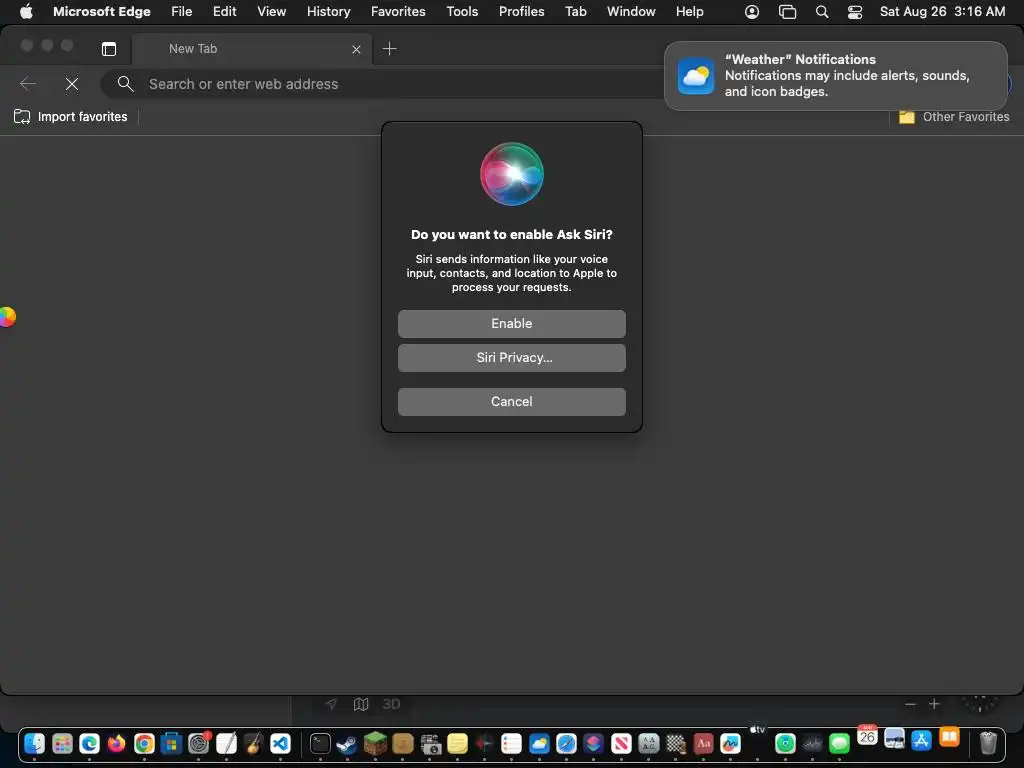Open Apple News from the Dock
The image size is (1024, 768).
pyautogui.click(x=621, y=743)
